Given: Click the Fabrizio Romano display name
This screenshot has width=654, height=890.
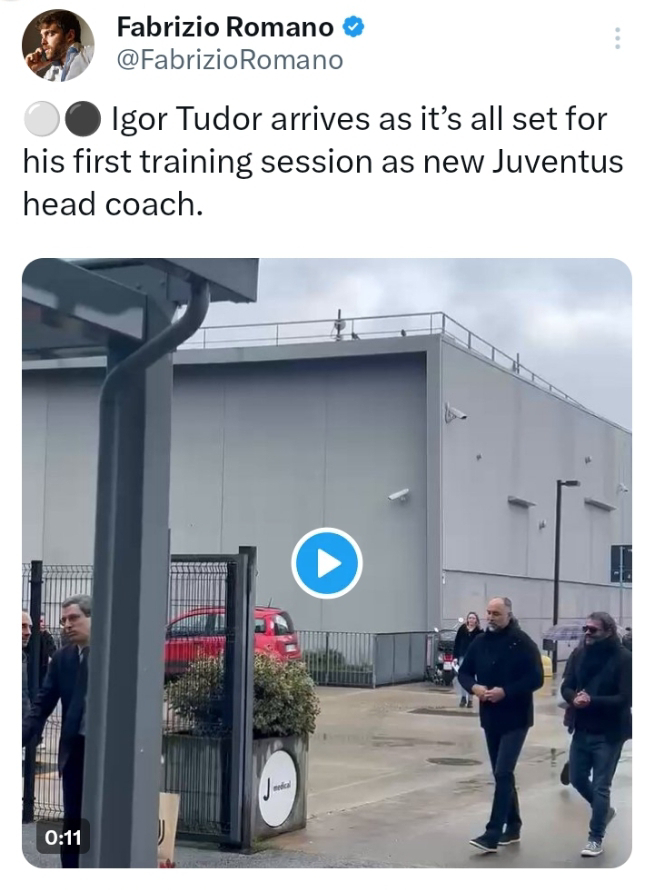Looking at the screenshot, I should [x=225, y=27].
